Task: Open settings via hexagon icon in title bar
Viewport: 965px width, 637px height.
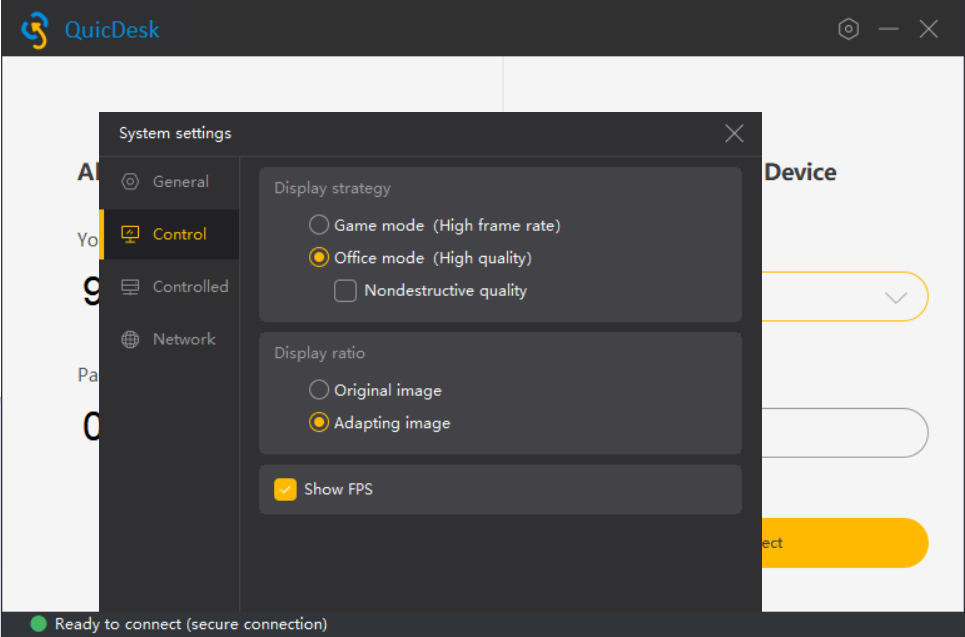Action: point(848,29)
